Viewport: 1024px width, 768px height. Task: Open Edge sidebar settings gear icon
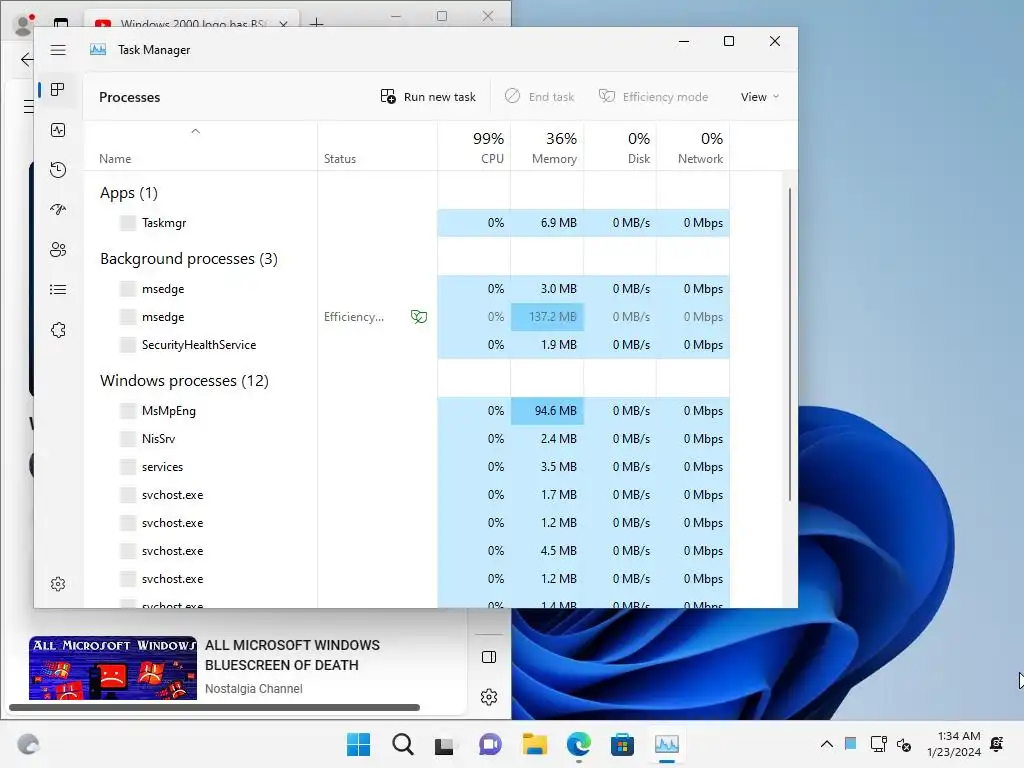coord(489,697)
